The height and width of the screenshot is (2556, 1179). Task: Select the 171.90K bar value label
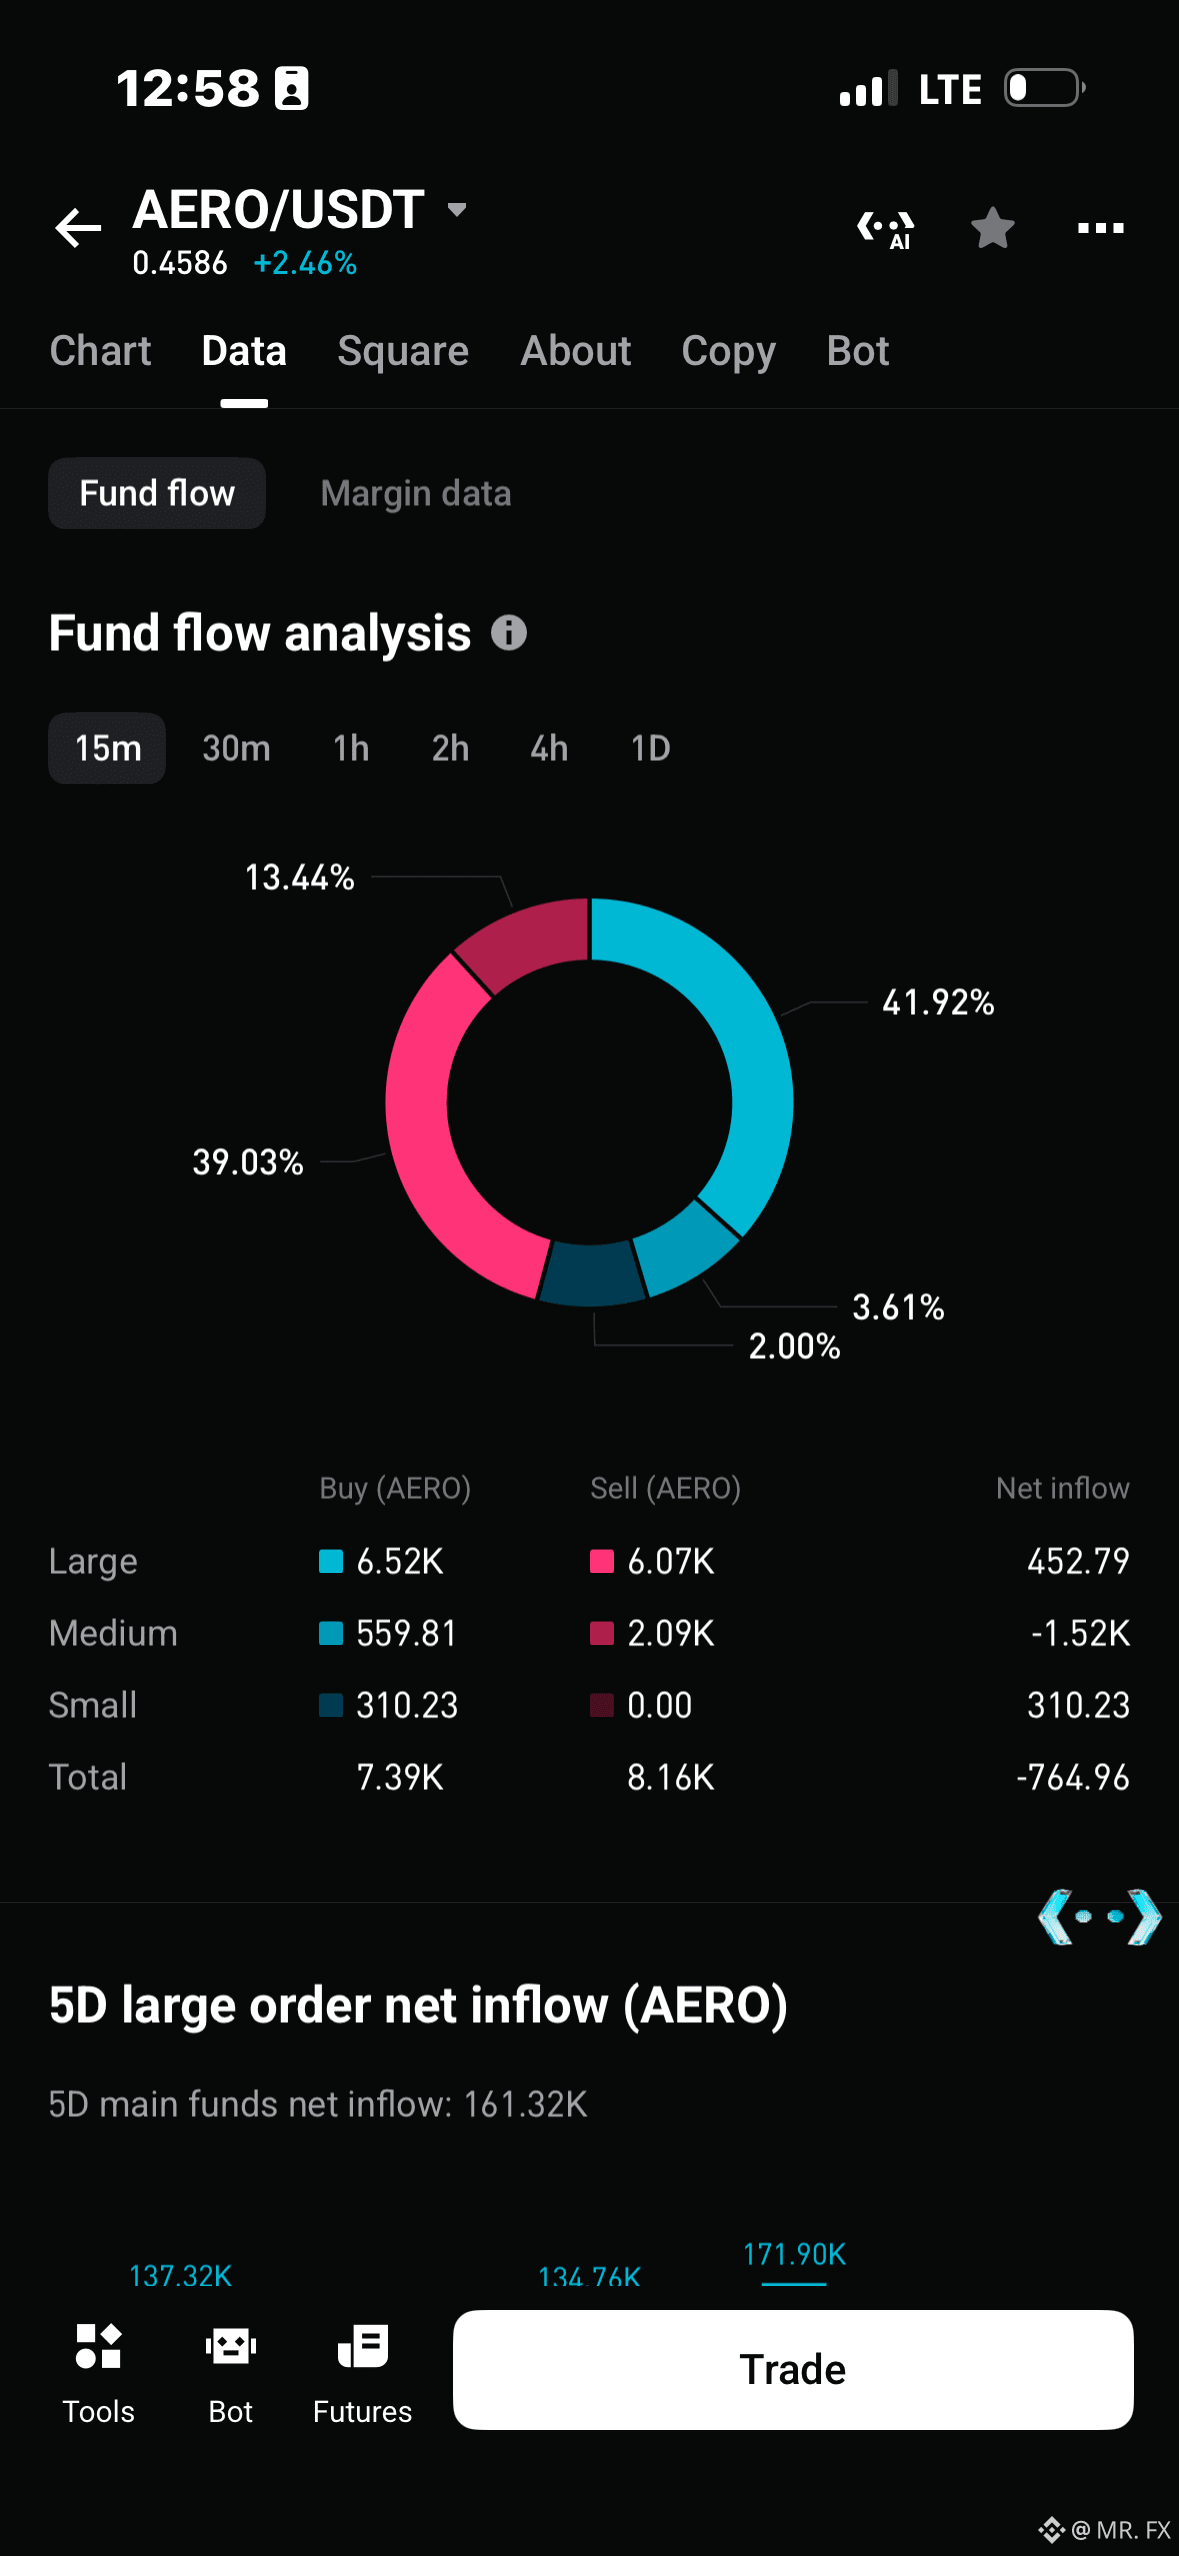click(x=794, y=2254)
